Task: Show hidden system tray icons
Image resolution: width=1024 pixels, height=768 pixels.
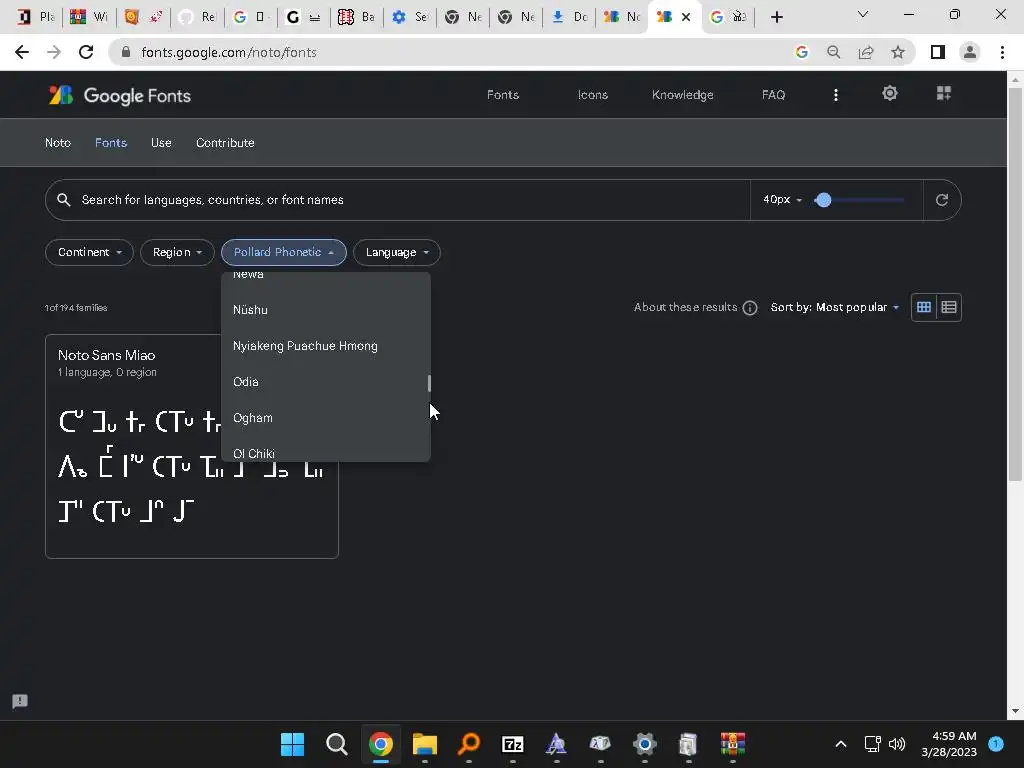Action: pos(841,744)
